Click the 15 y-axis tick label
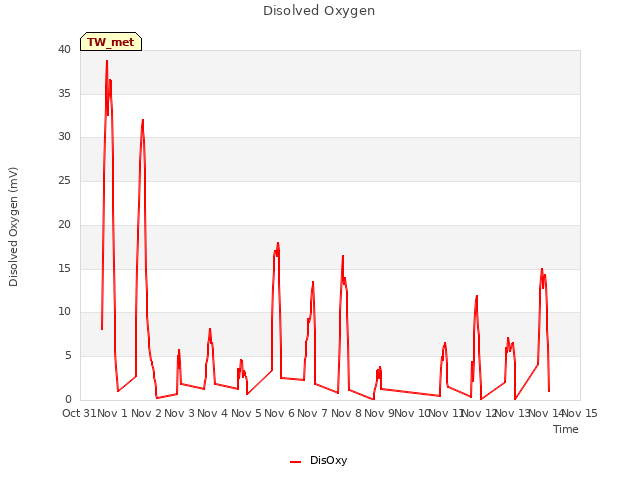This screenshot has width=640, height=480. click(x=64, y=268)
